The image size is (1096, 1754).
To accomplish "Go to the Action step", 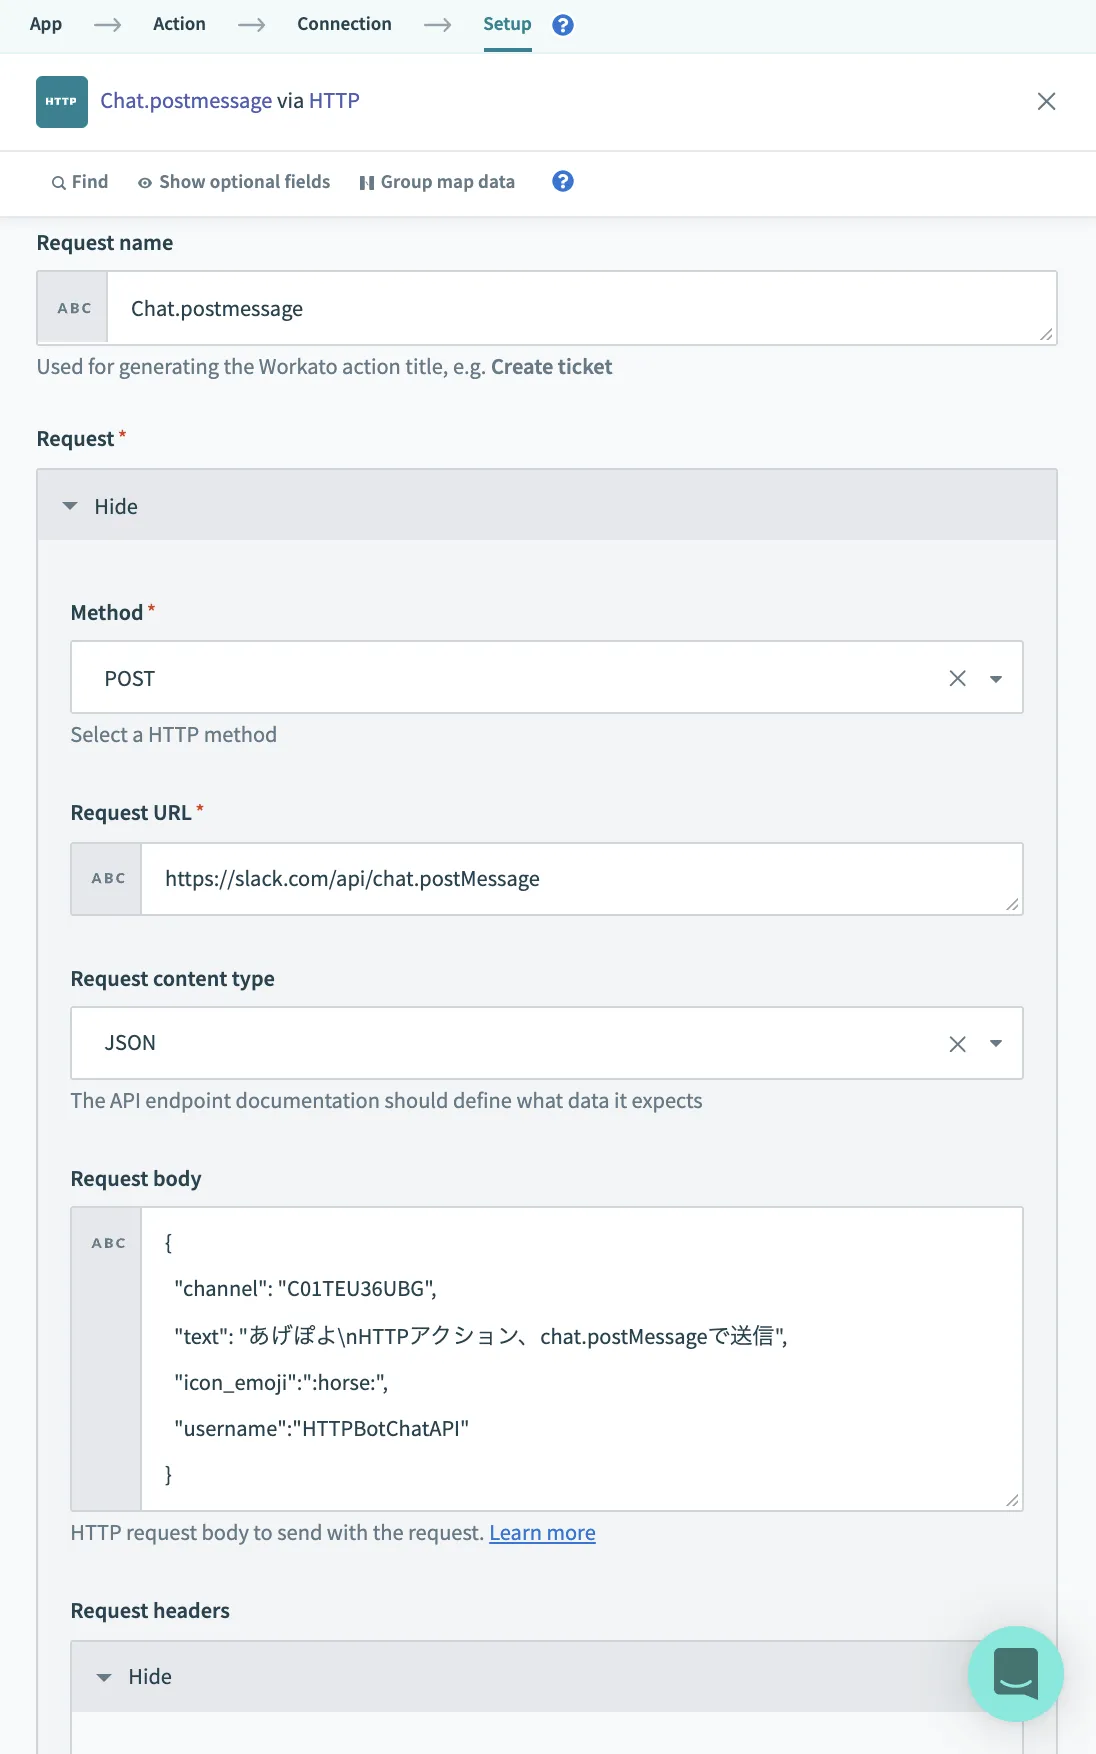I will coord(179,24).
